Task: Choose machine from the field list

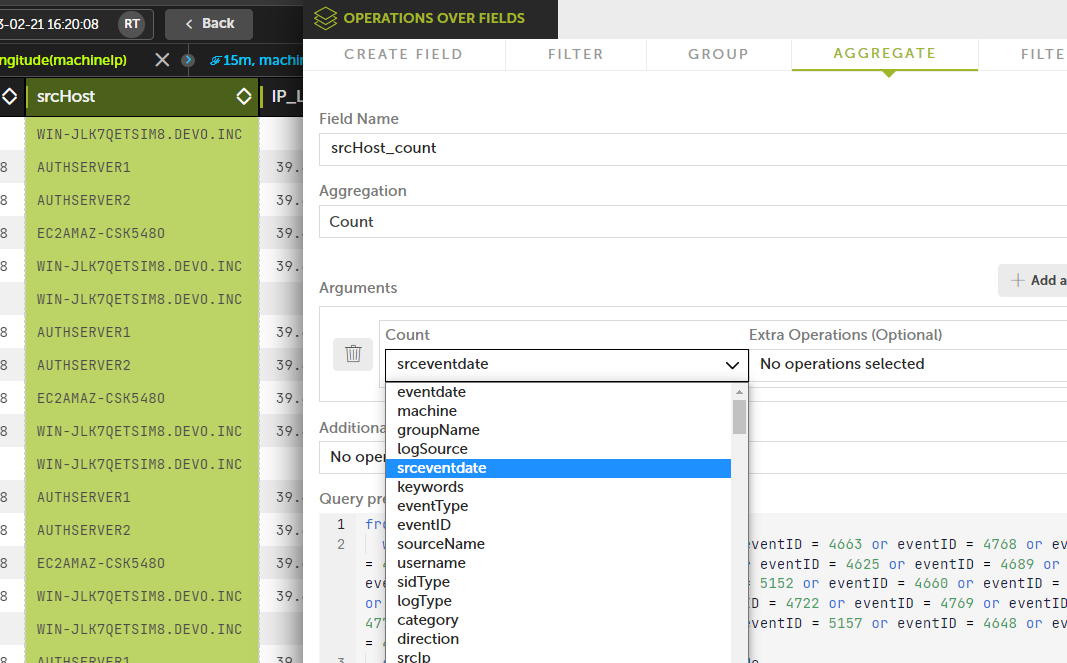Action: pos(558,411)
